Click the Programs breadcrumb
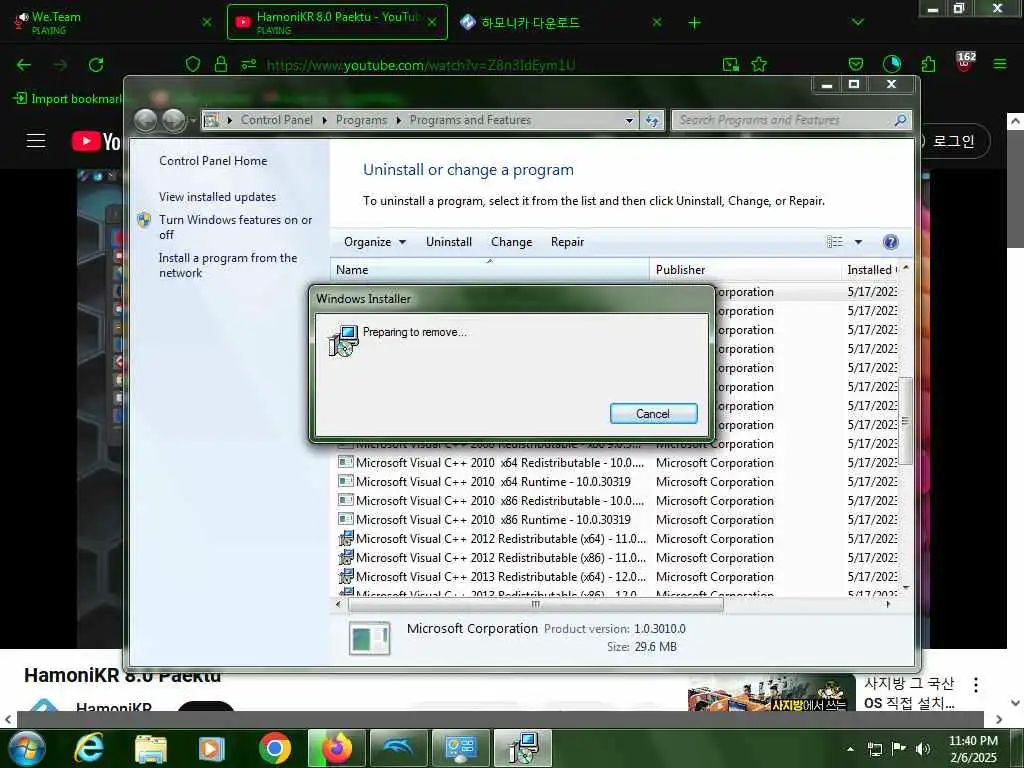1024x768 pixels. click(x=361, y=120)
